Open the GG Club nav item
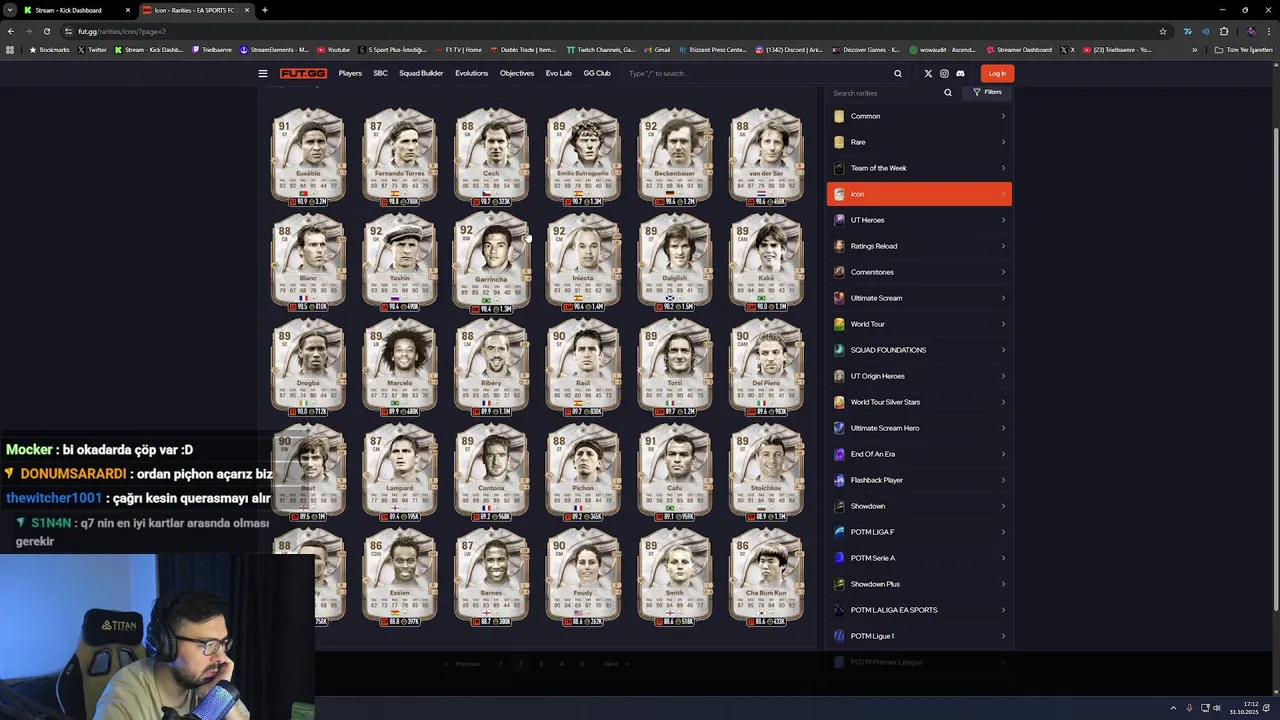 pos(597,73)
